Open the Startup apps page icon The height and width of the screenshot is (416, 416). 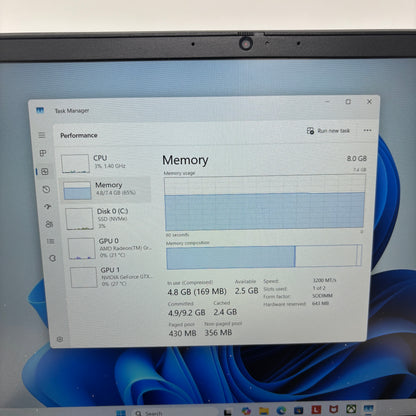click(48, 207)
